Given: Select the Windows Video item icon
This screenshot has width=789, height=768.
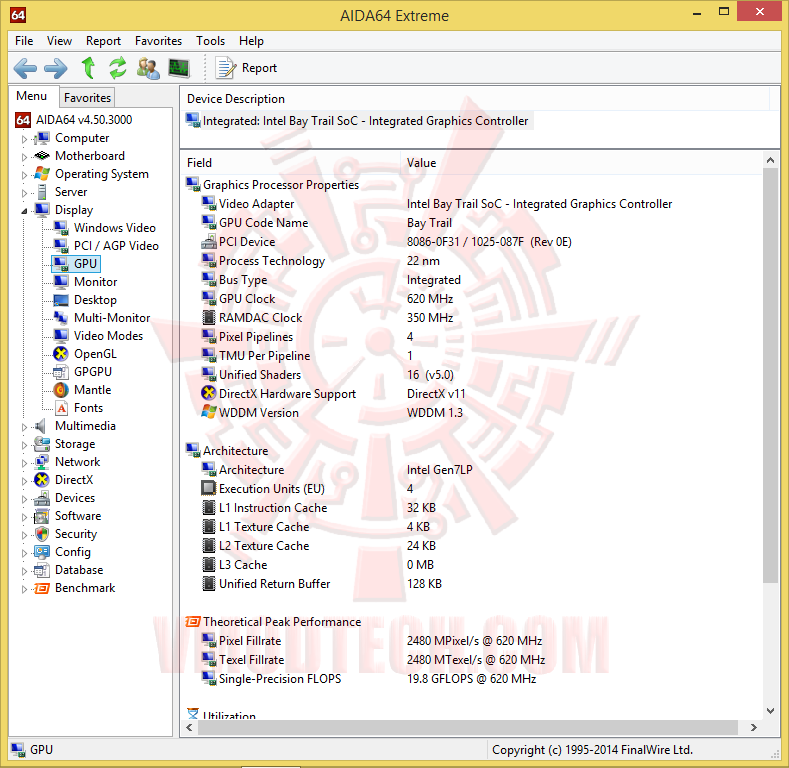Looking at the screenshot, I should coord(61,228).
